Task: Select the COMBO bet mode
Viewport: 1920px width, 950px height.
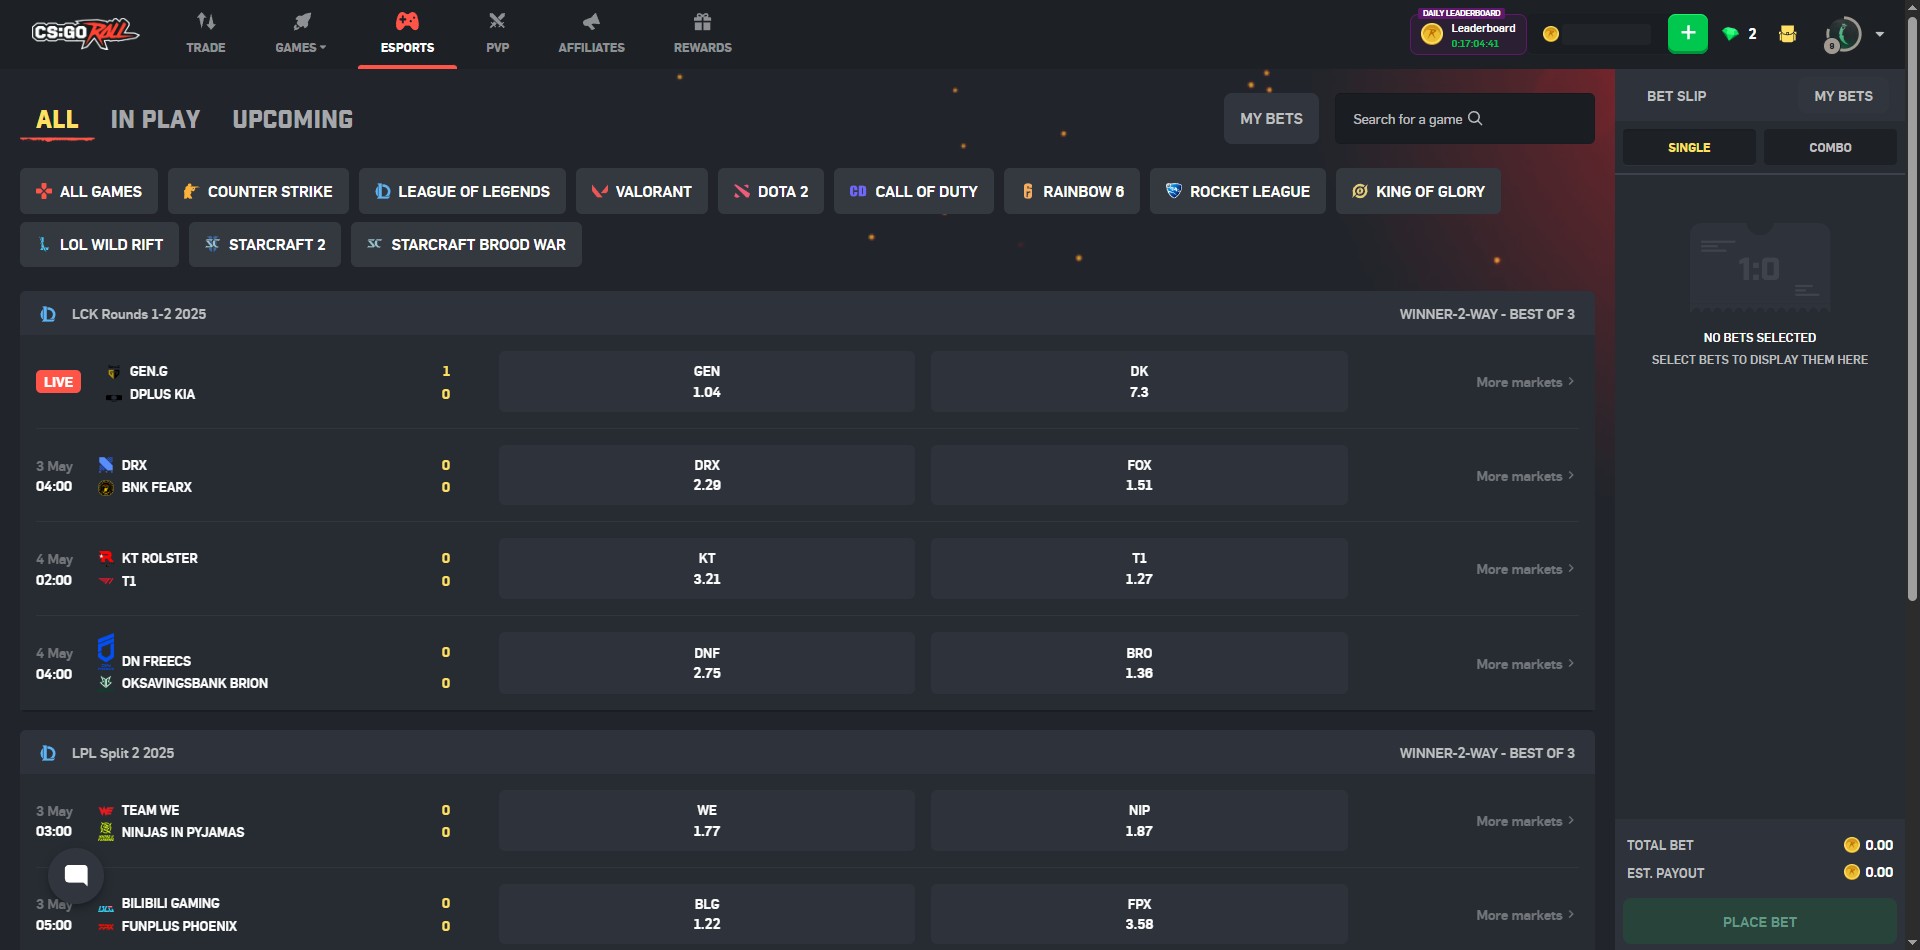Action: 1830,147
